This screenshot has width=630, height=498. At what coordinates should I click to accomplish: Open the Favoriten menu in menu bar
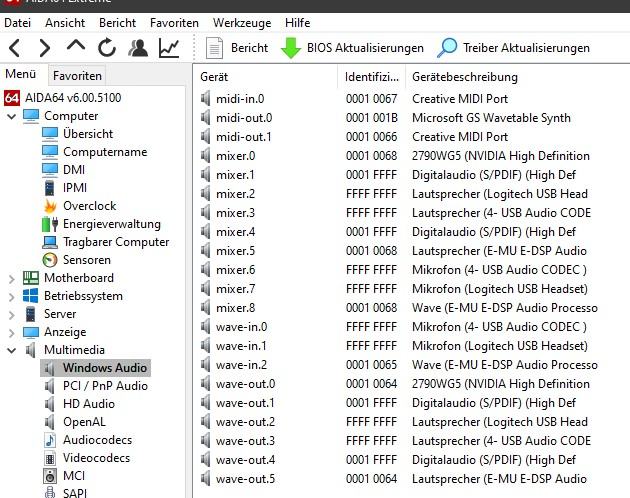coord(174,23)
